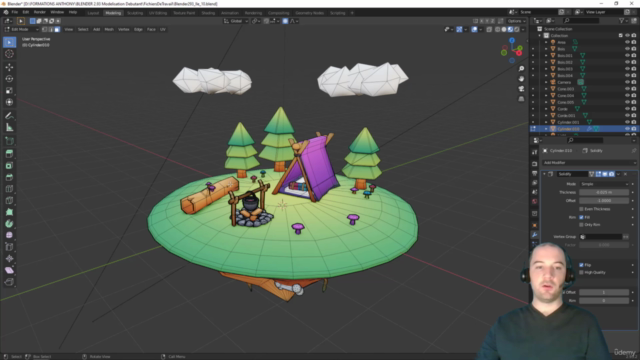640x360 pixels.
Task: Switch to the Shading workspace tab
Action: coord(208,13)
